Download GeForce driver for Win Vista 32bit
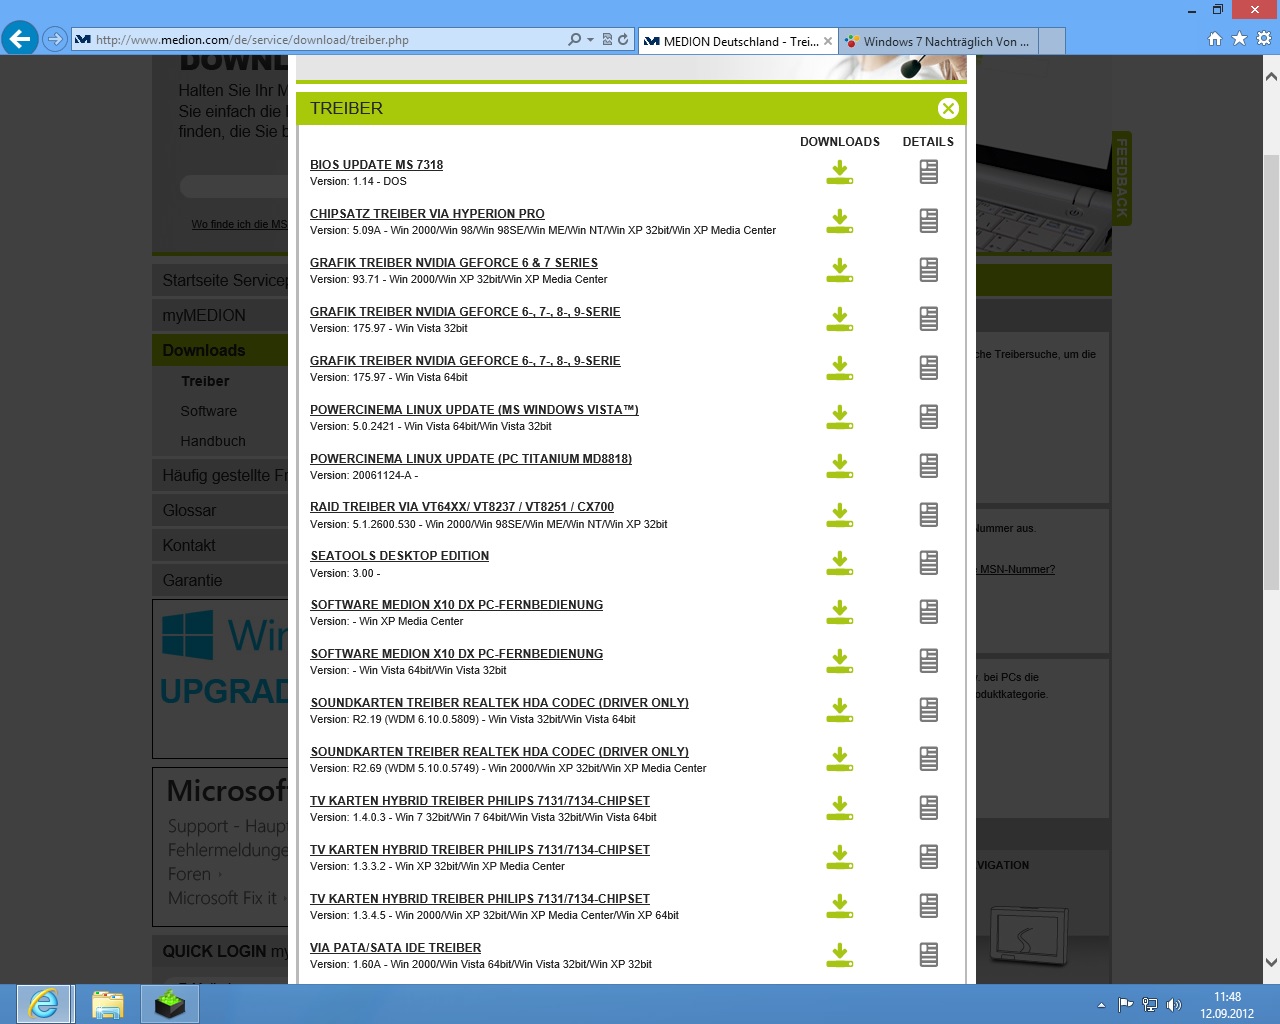 pos(840,320)
